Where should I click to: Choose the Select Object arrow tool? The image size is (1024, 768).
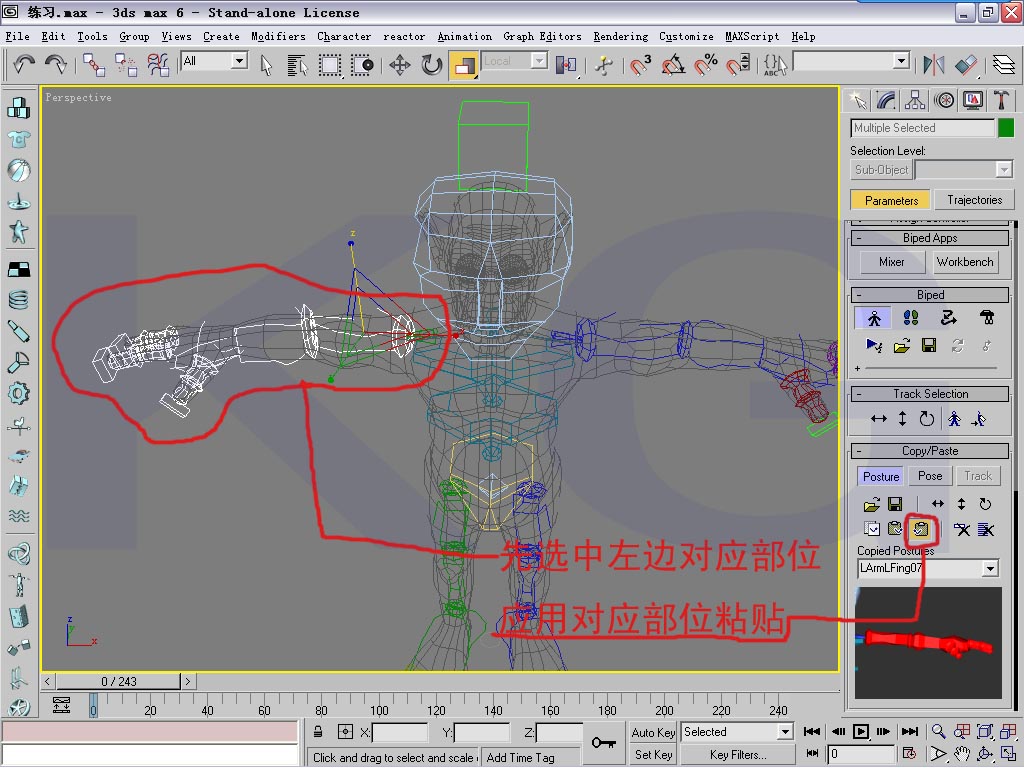click(266, 65)
